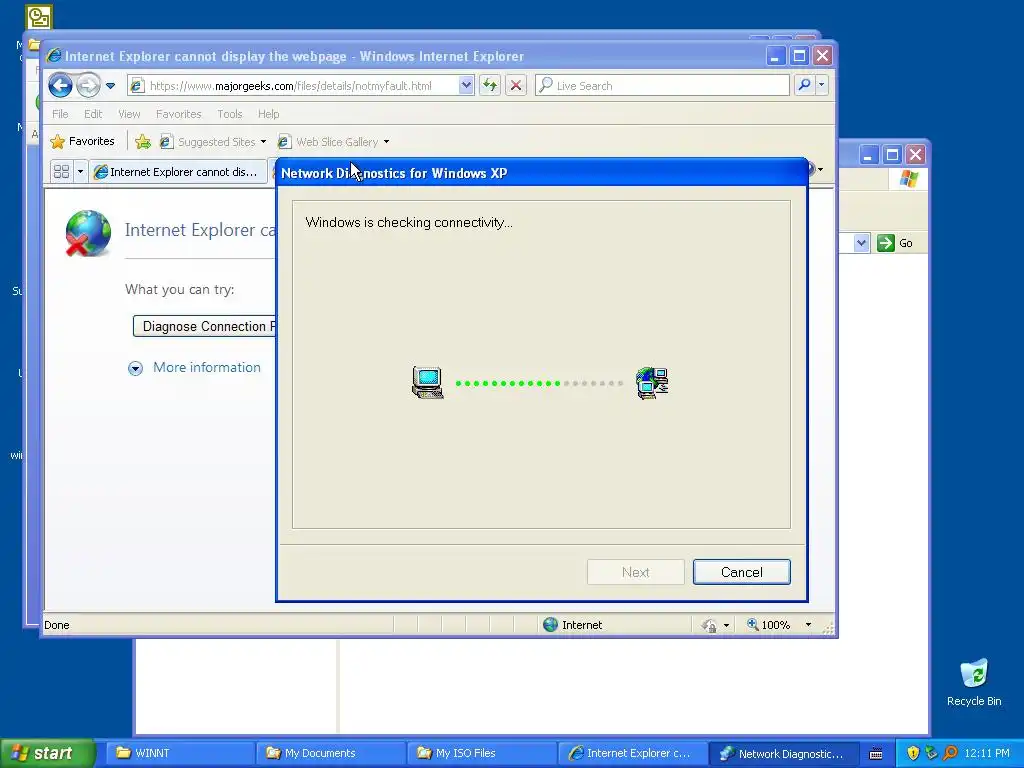Switch to WINNT taskbar button

click(x=180, y=753)
